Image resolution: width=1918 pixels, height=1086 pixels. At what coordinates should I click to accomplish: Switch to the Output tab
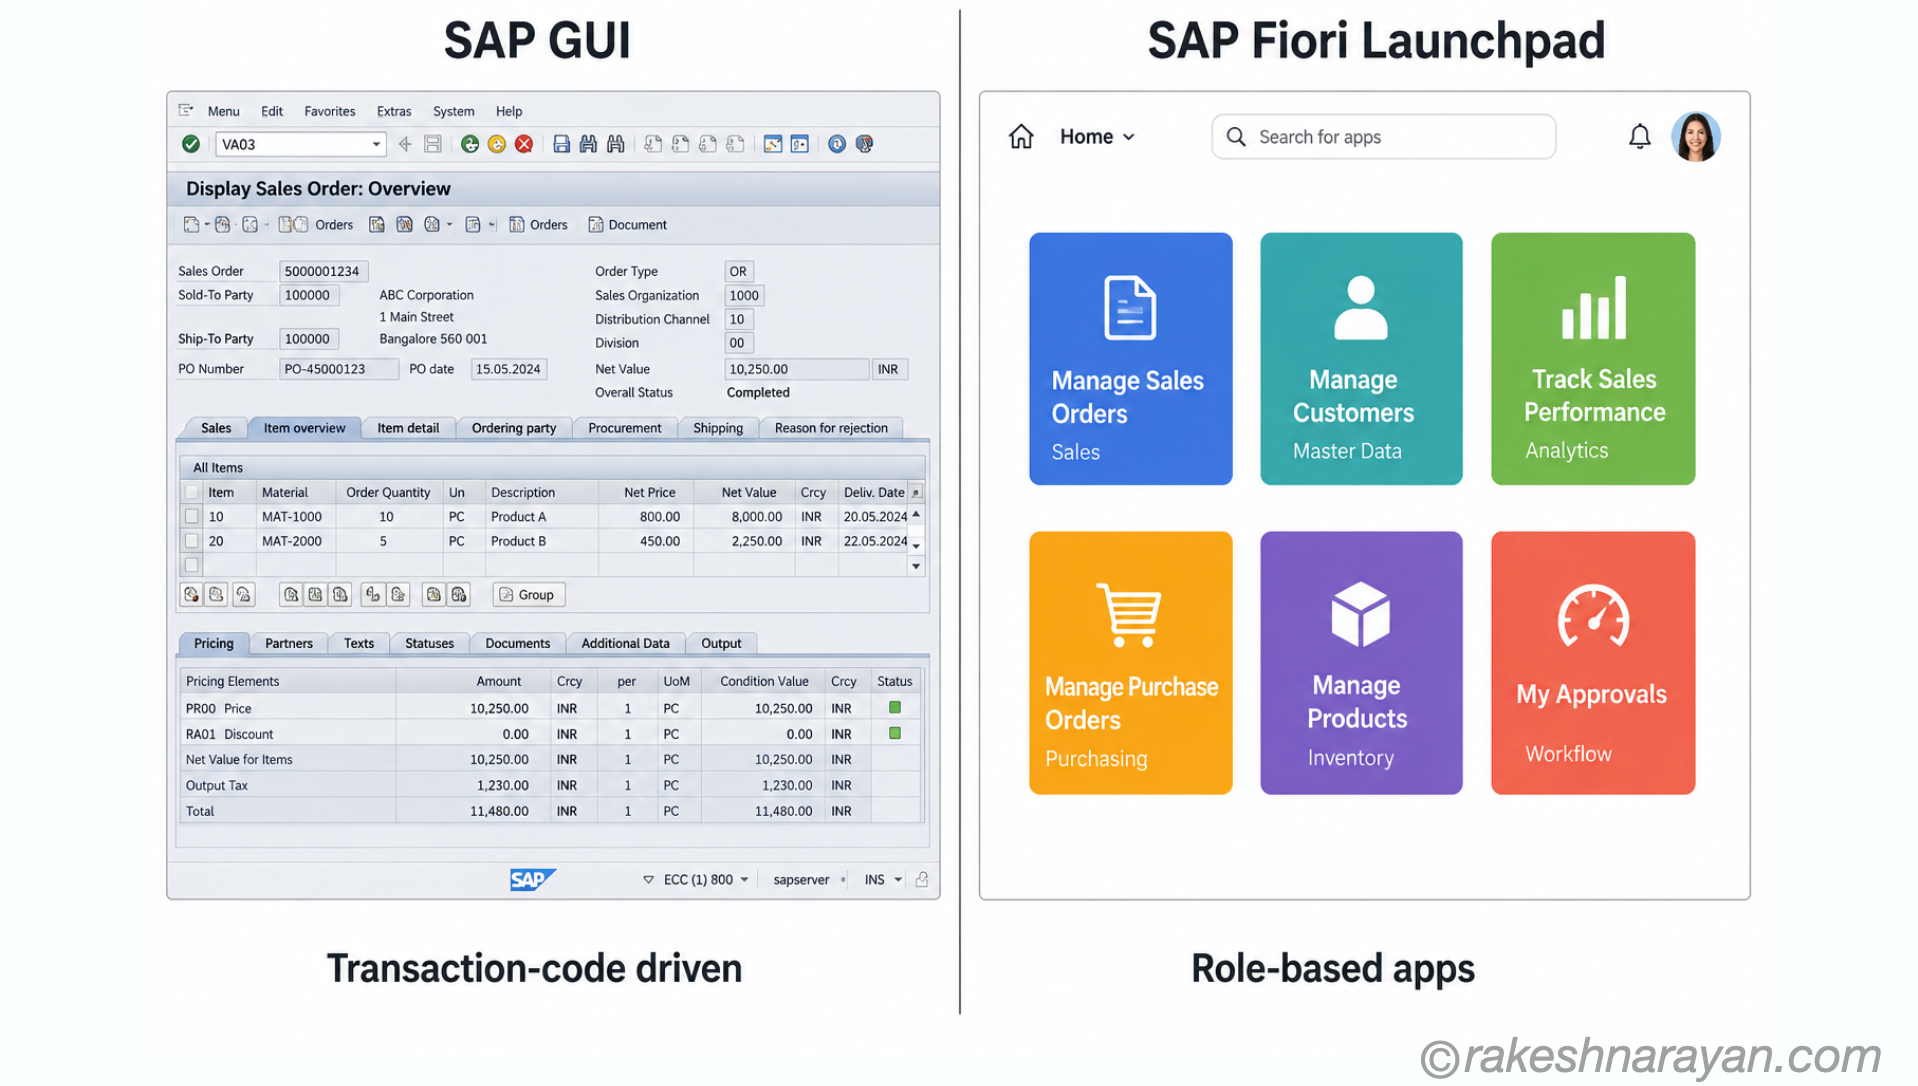click(x=721, y=643)
